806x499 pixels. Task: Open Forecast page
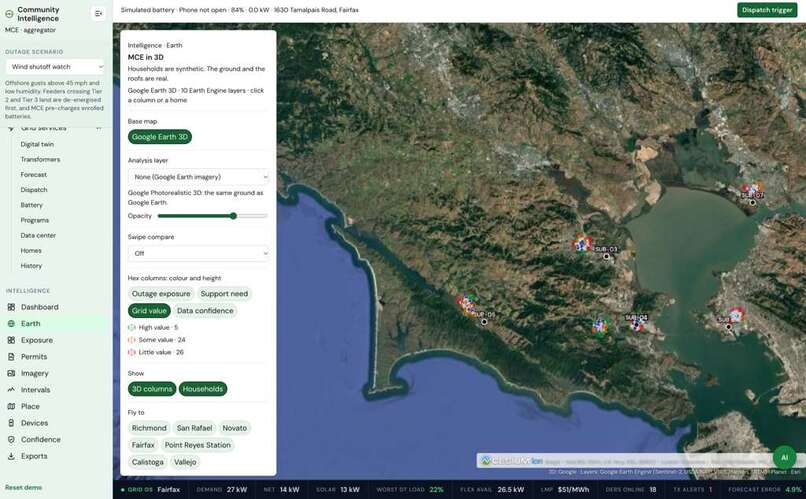pyautogui.click(x=33, y=175)
